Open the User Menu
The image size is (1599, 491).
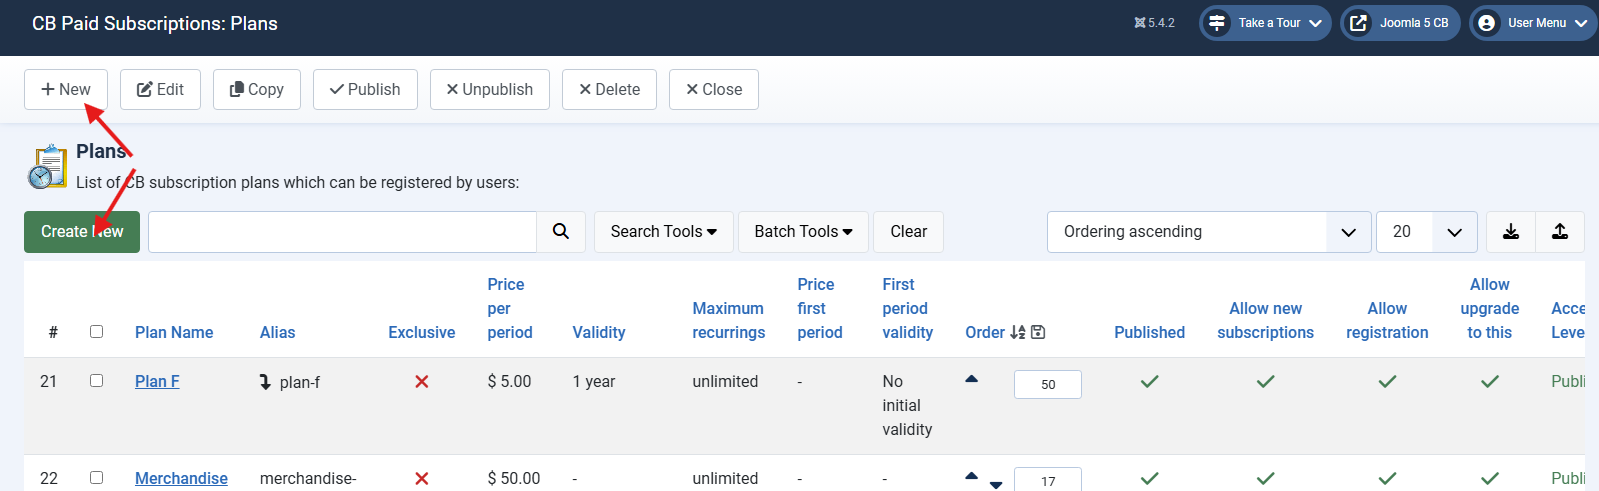click(x=1533, y=23)
